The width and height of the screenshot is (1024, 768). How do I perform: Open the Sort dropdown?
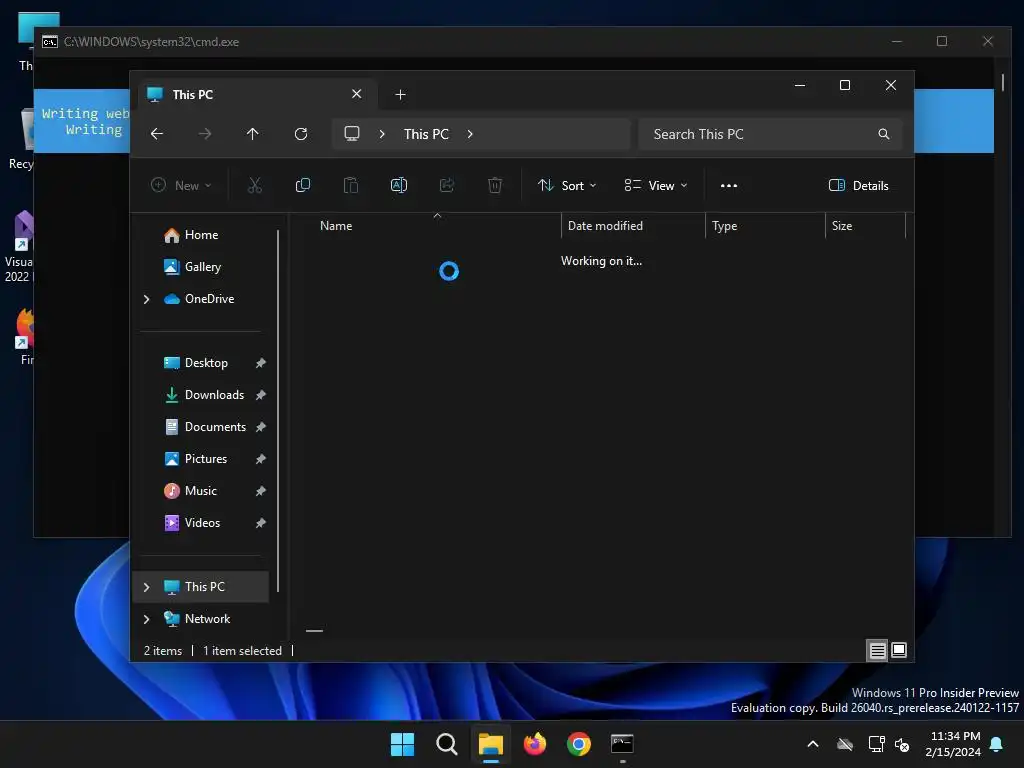pyautogui.click(x=567, y=185)
